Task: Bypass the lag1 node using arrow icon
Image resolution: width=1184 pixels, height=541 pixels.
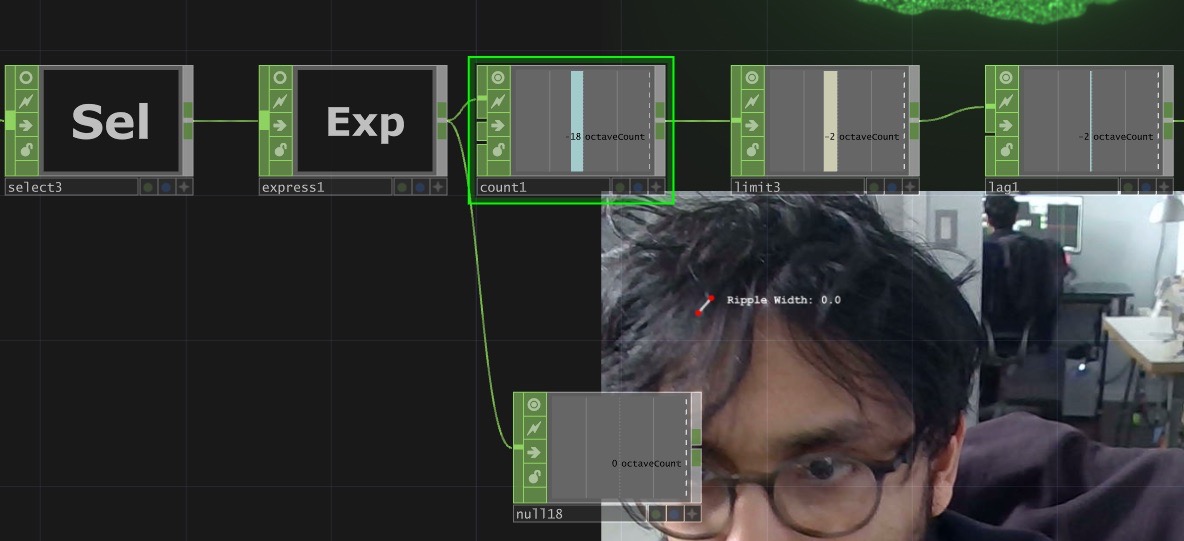Action: [1006, 125]
